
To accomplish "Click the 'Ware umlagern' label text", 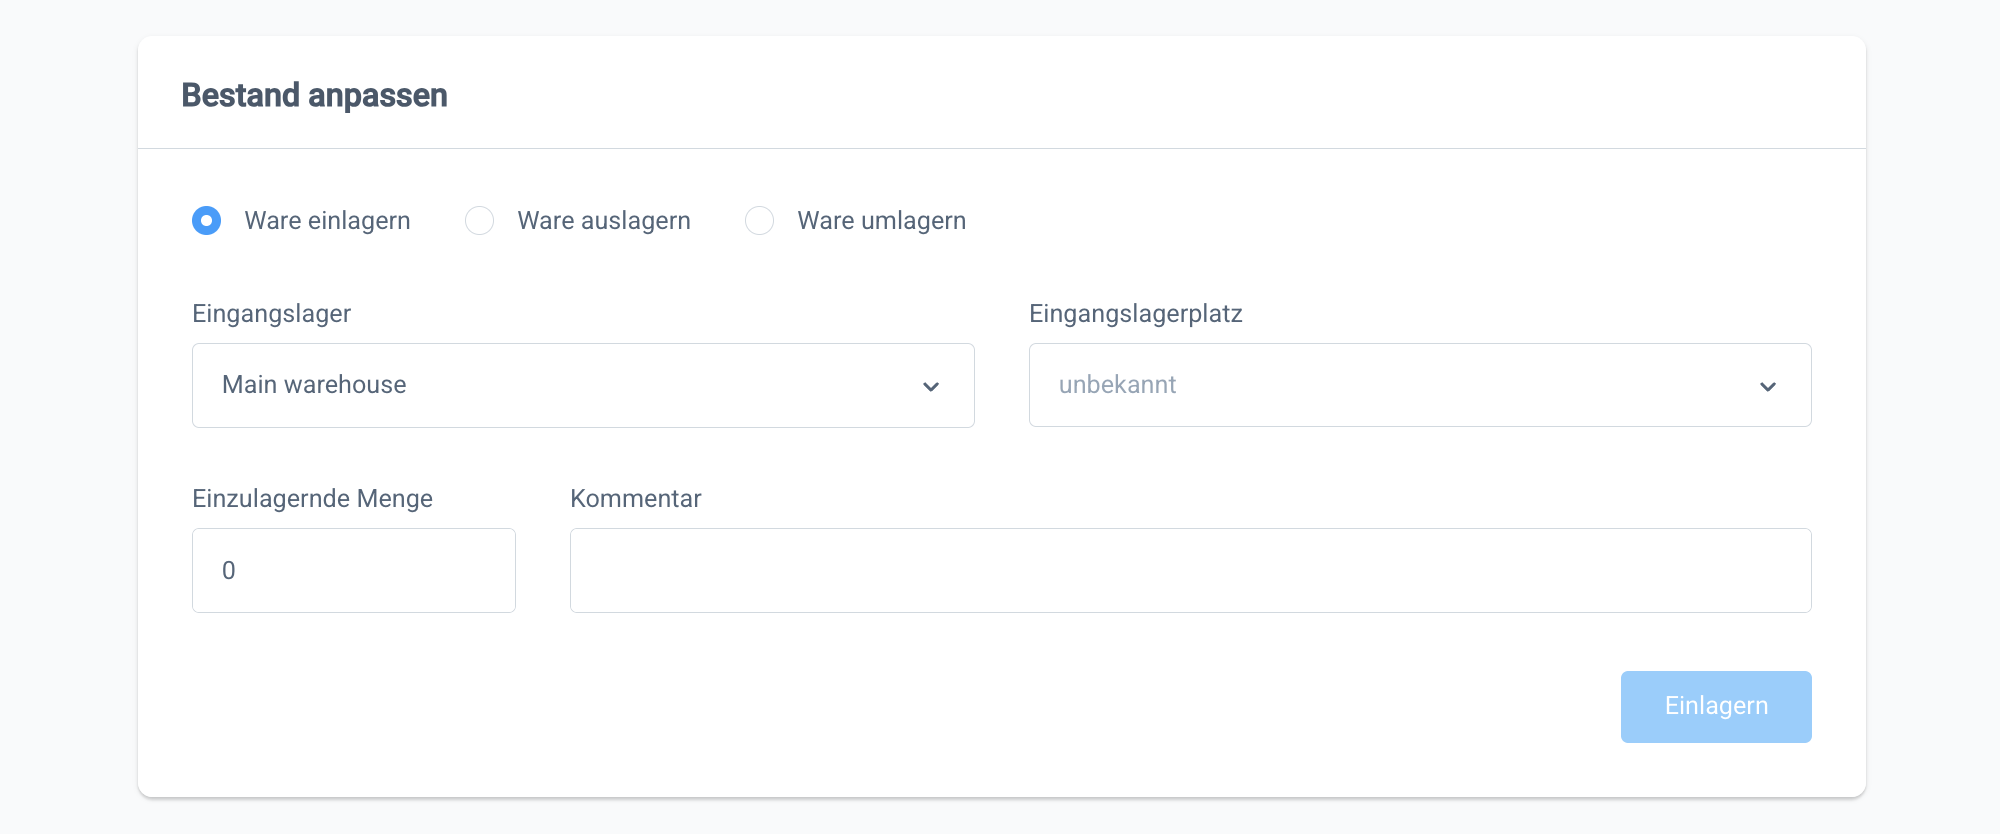I will [x=881, y=221].
